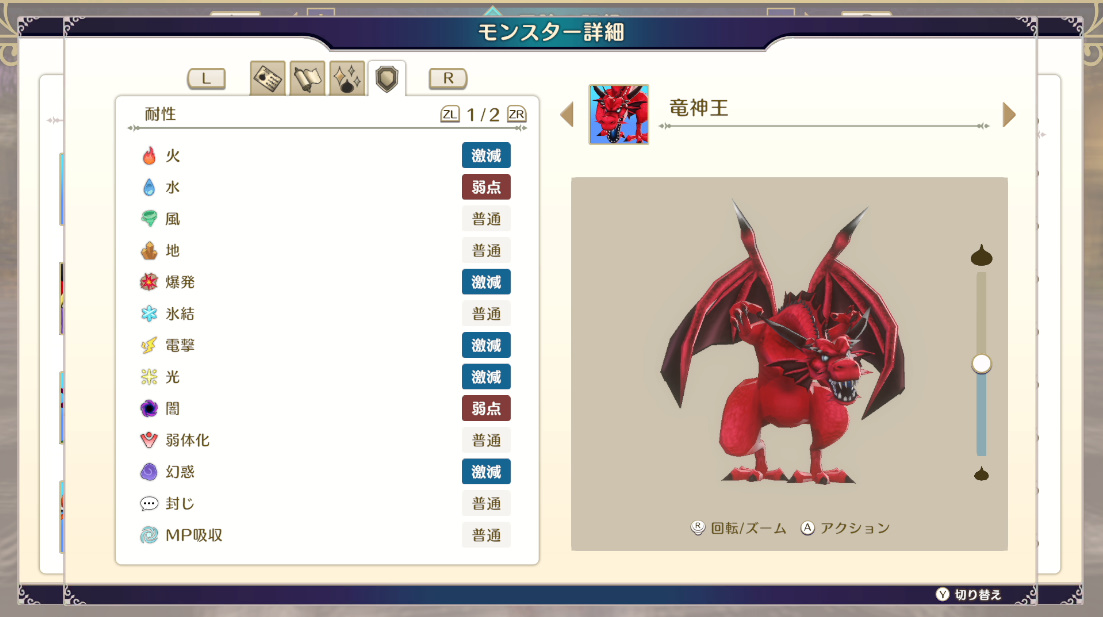Click the 普通 badge for 氷結
The image size is (1103, 617).
486,314
